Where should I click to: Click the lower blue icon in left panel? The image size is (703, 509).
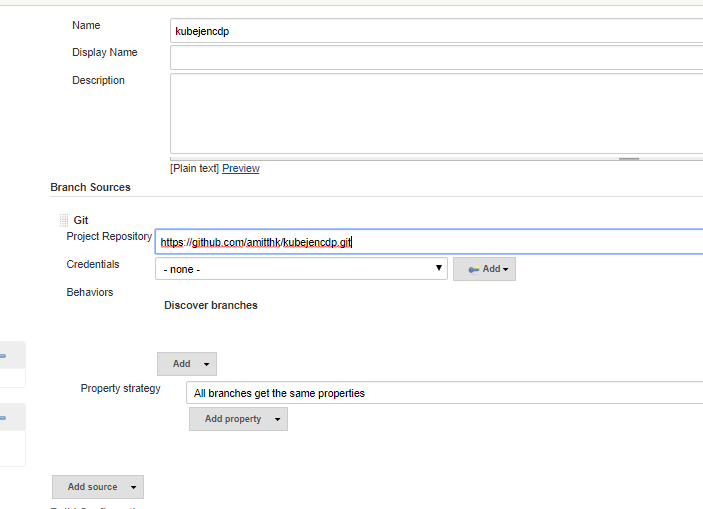pos(3,417)
